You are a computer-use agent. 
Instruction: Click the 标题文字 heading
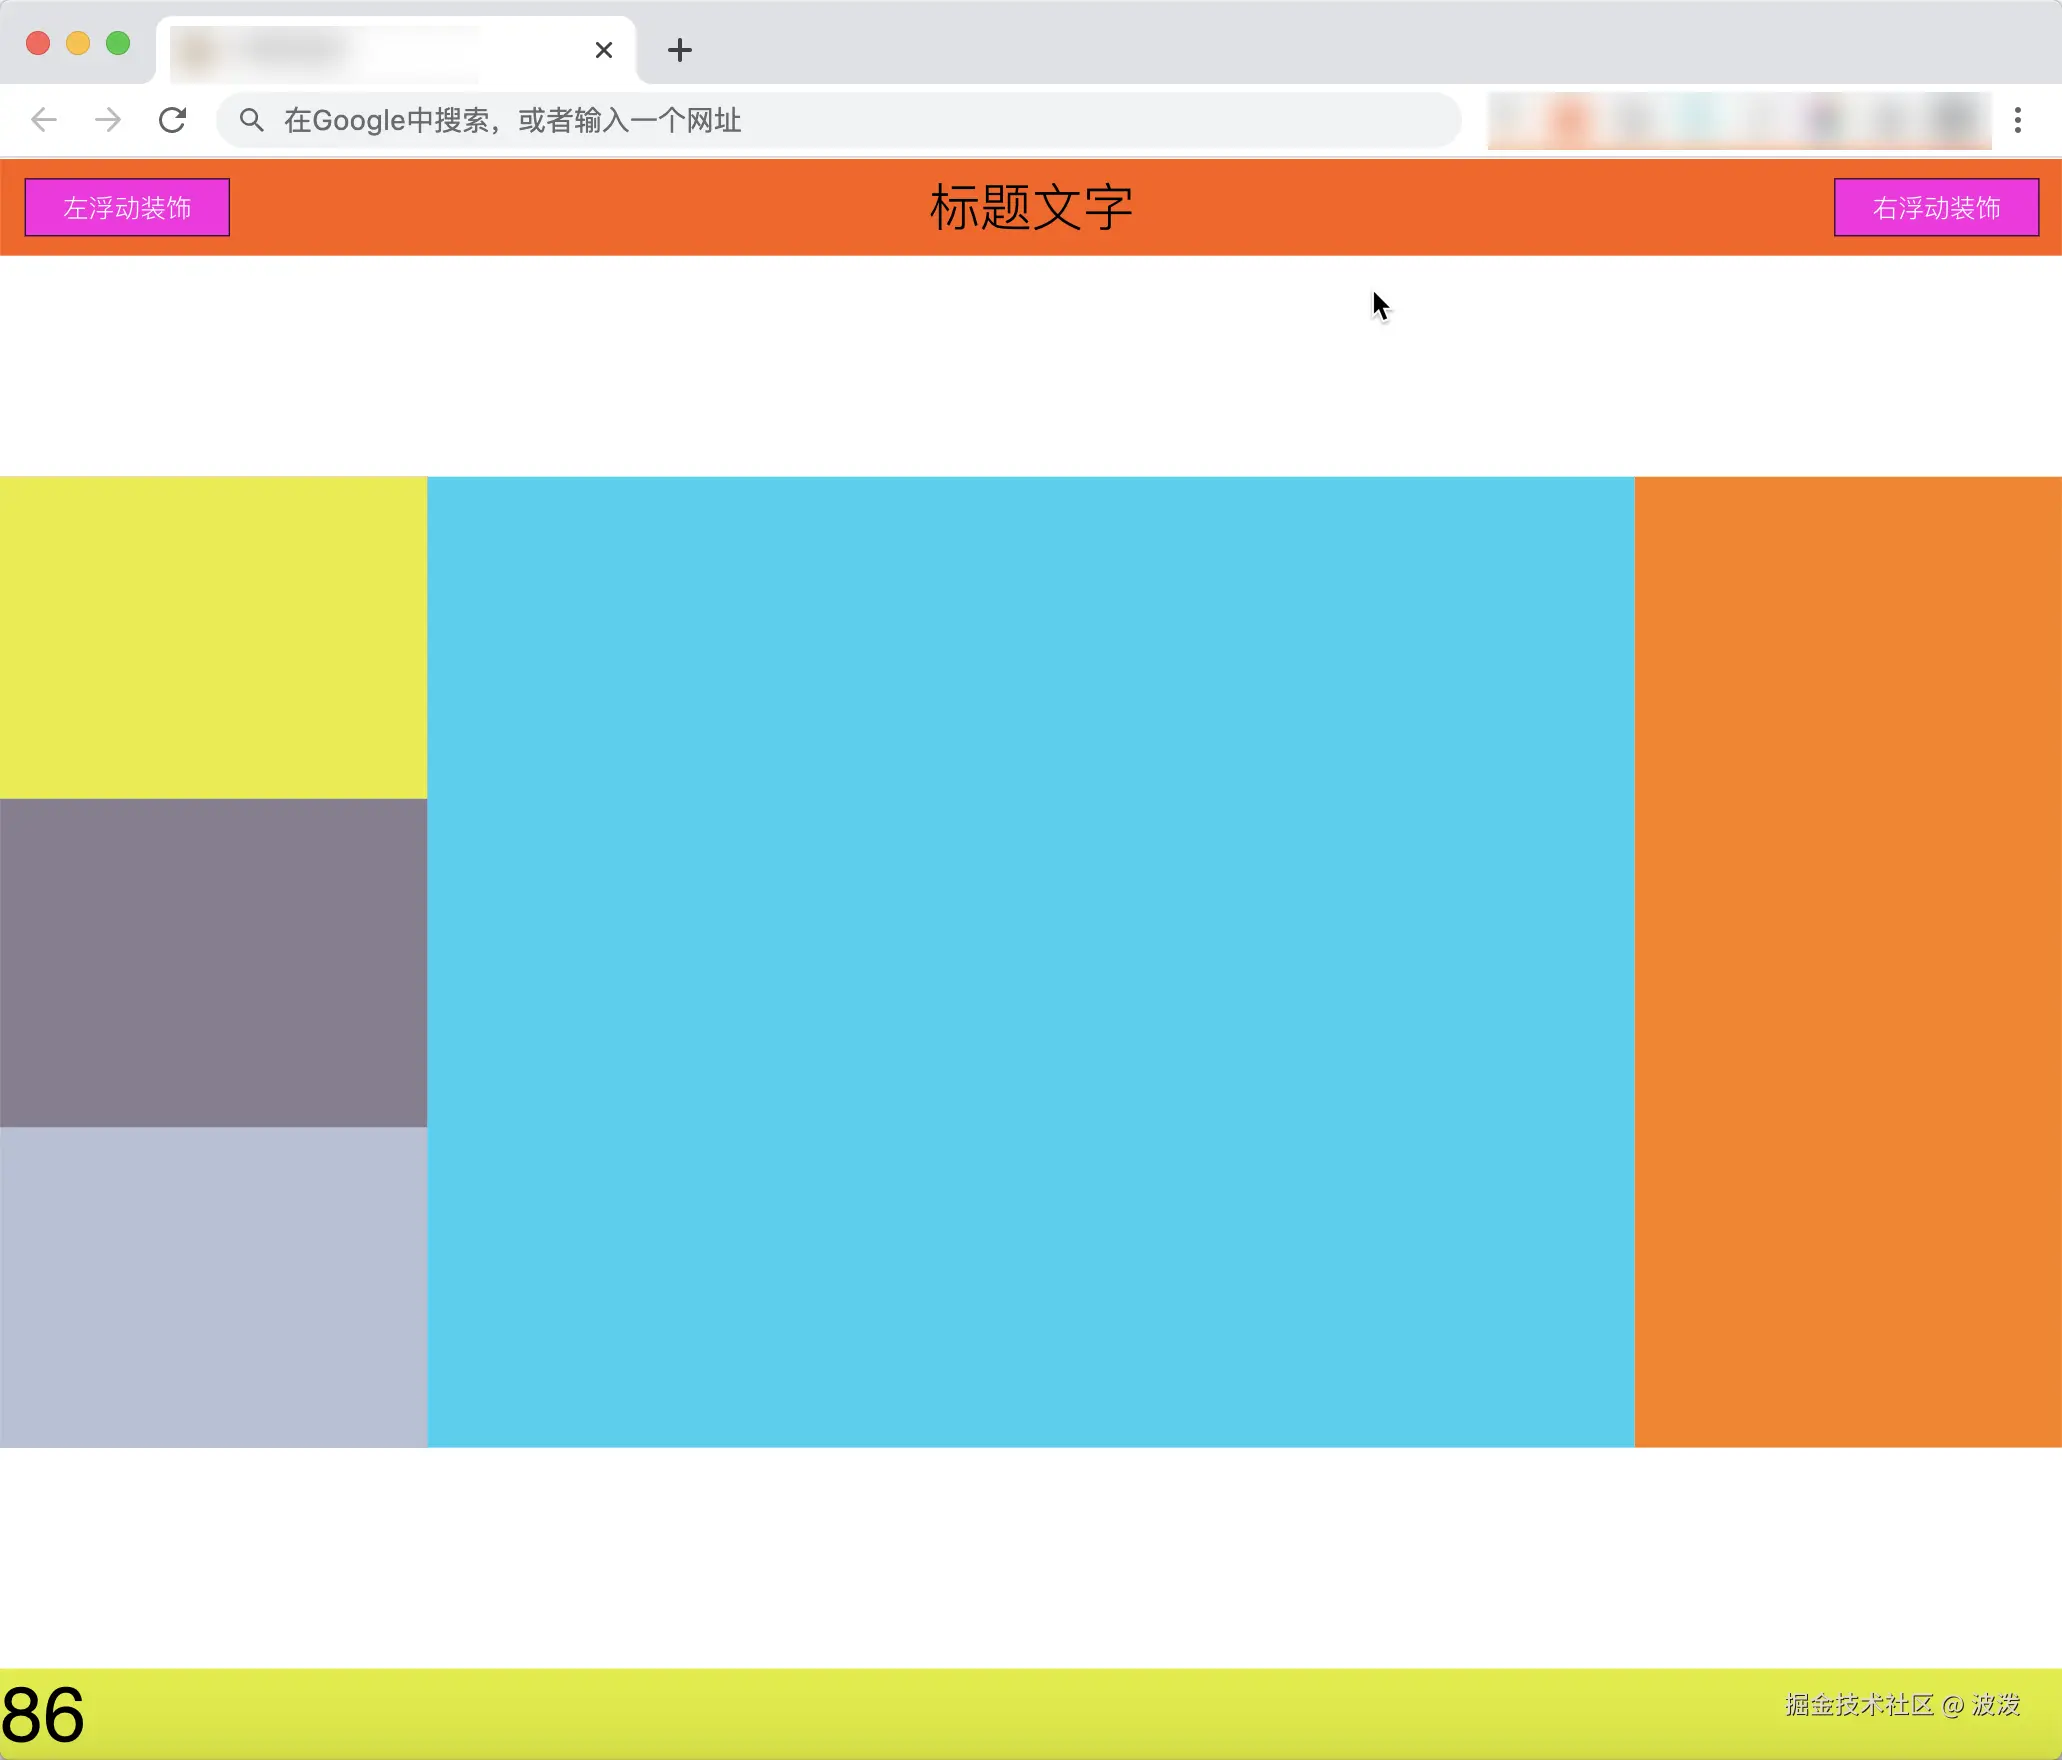click(x=1031, y=208)
